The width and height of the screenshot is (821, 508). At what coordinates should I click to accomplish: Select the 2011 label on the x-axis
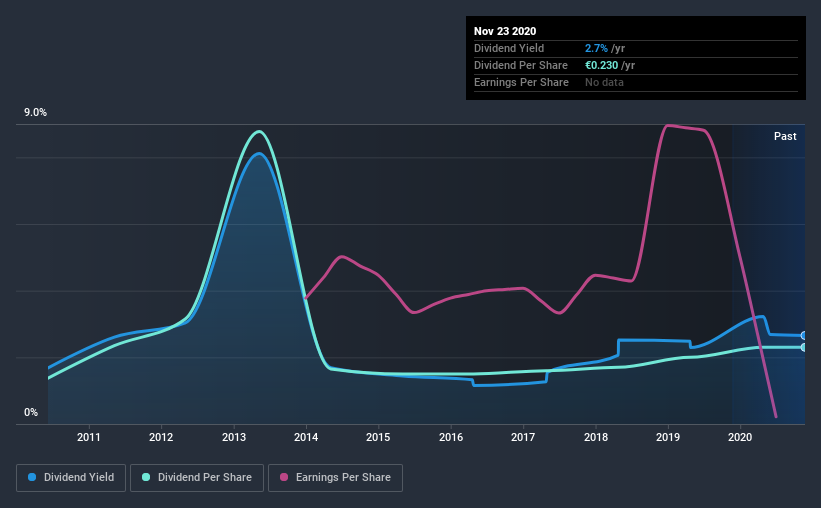coord(88,437)
